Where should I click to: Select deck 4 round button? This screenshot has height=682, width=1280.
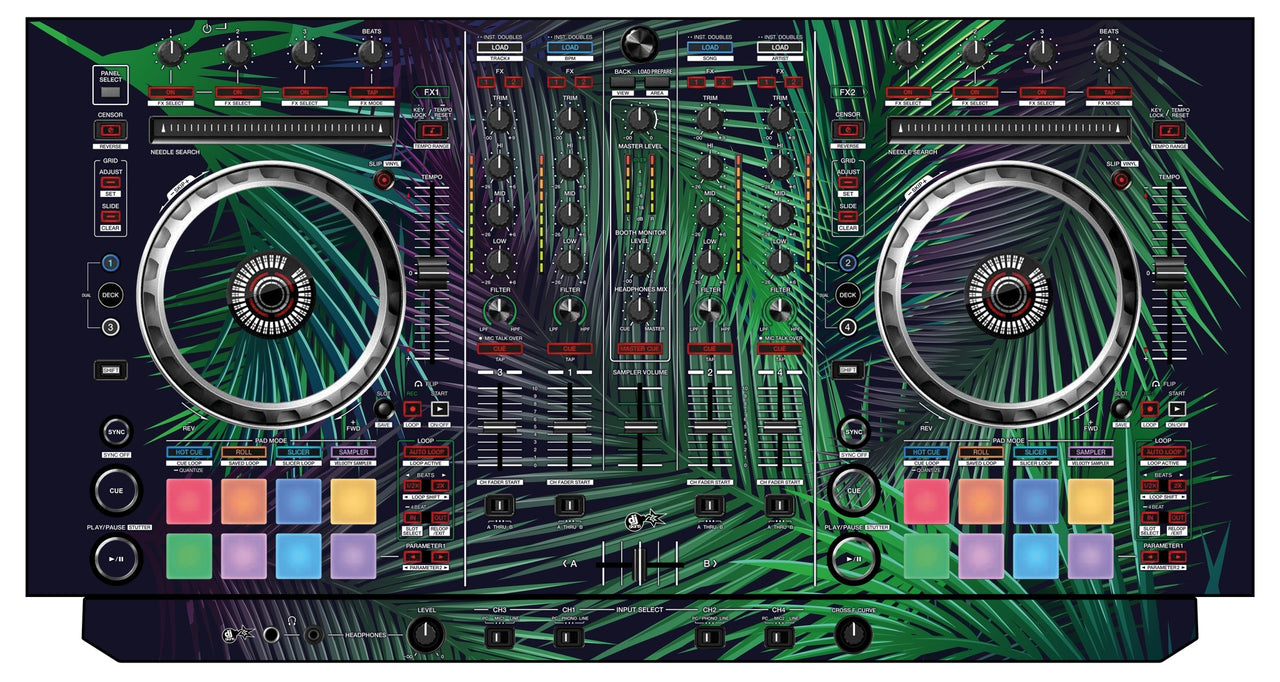(848, 326)
